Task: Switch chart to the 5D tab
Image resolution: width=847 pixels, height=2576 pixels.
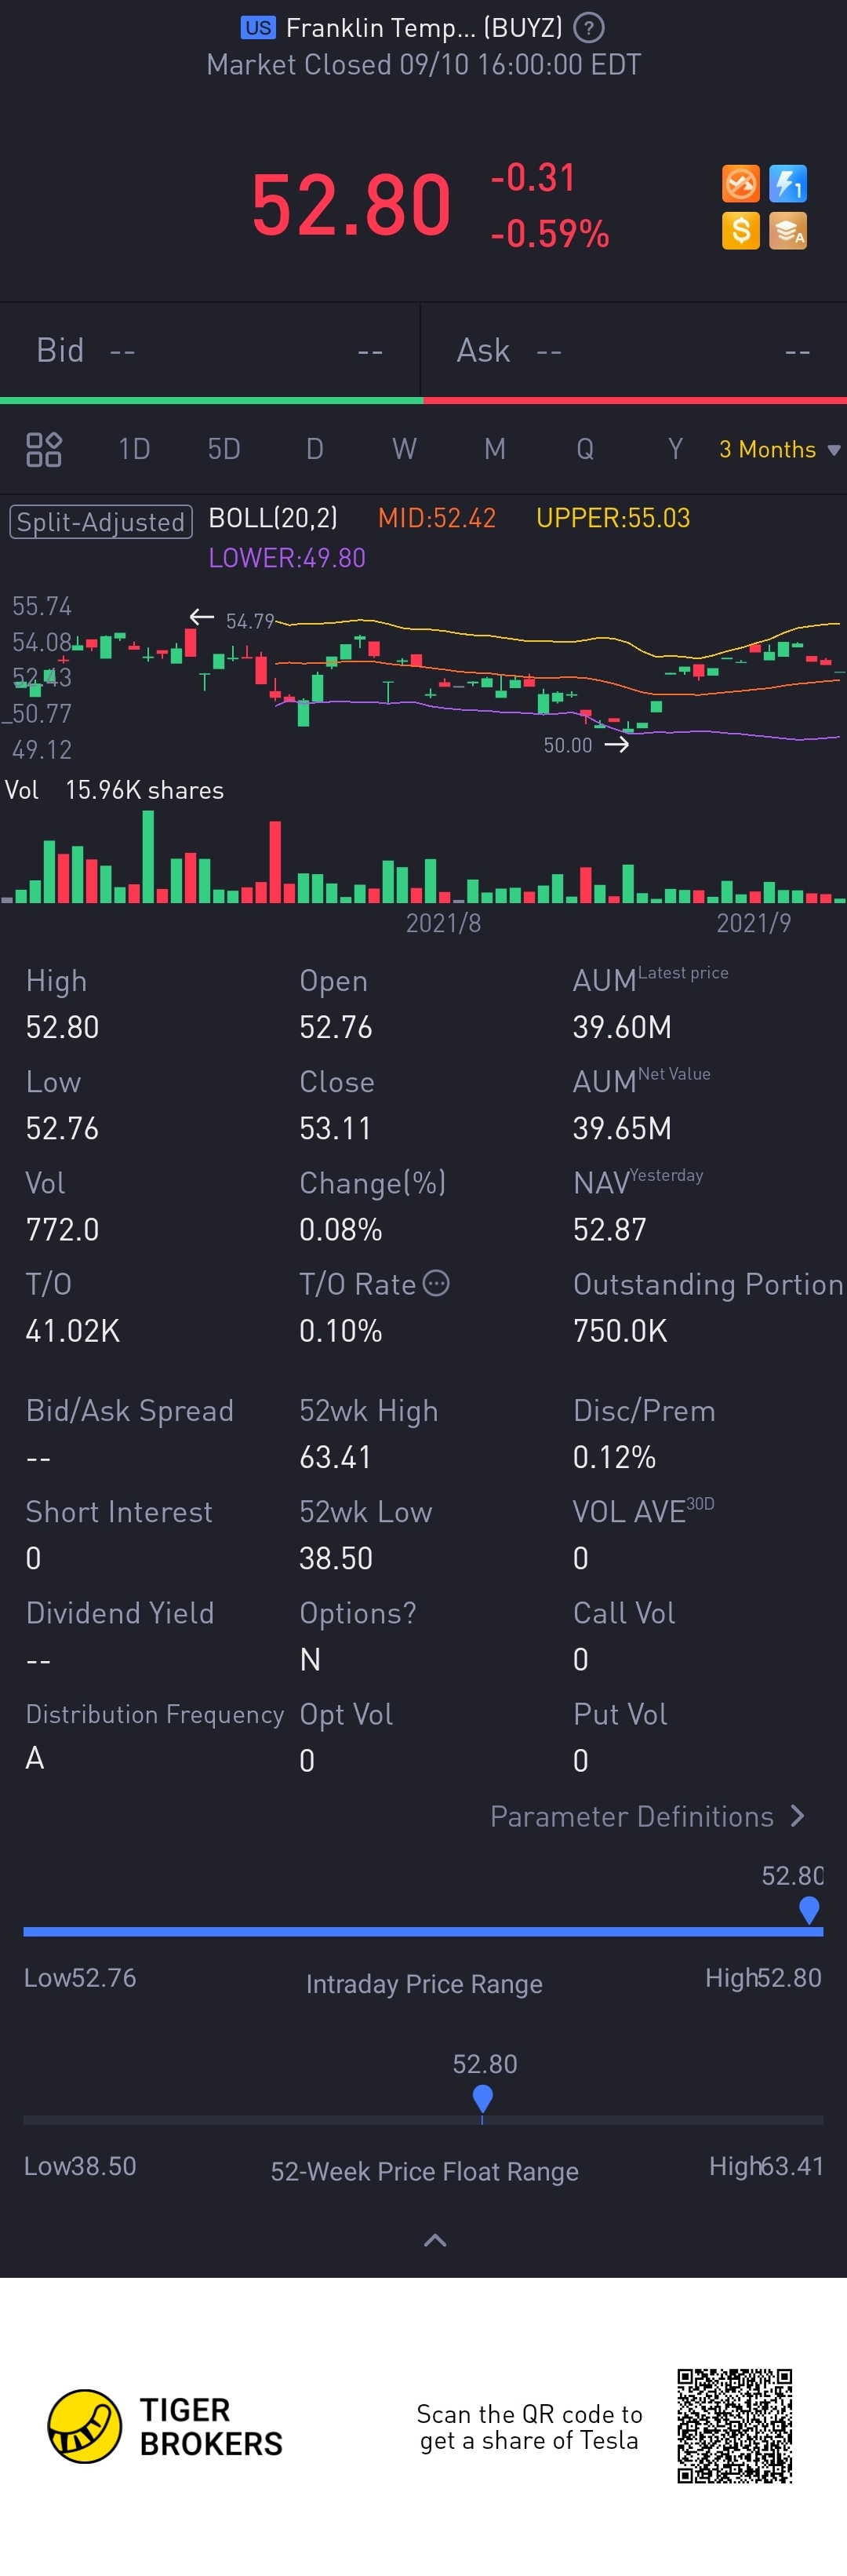Action: (224, 449)
